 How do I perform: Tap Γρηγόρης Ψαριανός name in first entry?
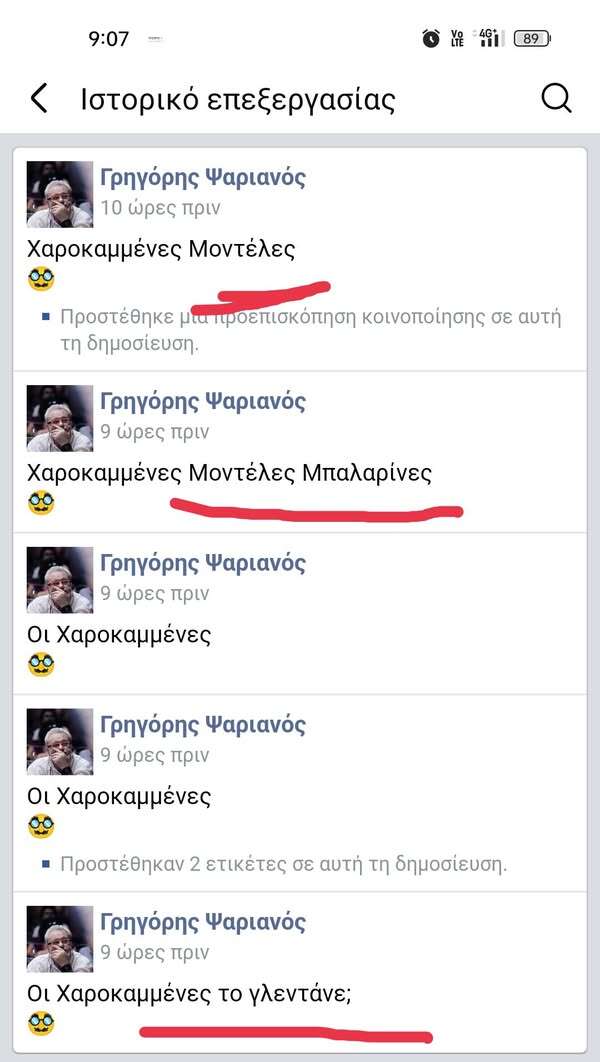tap(203, 178)
